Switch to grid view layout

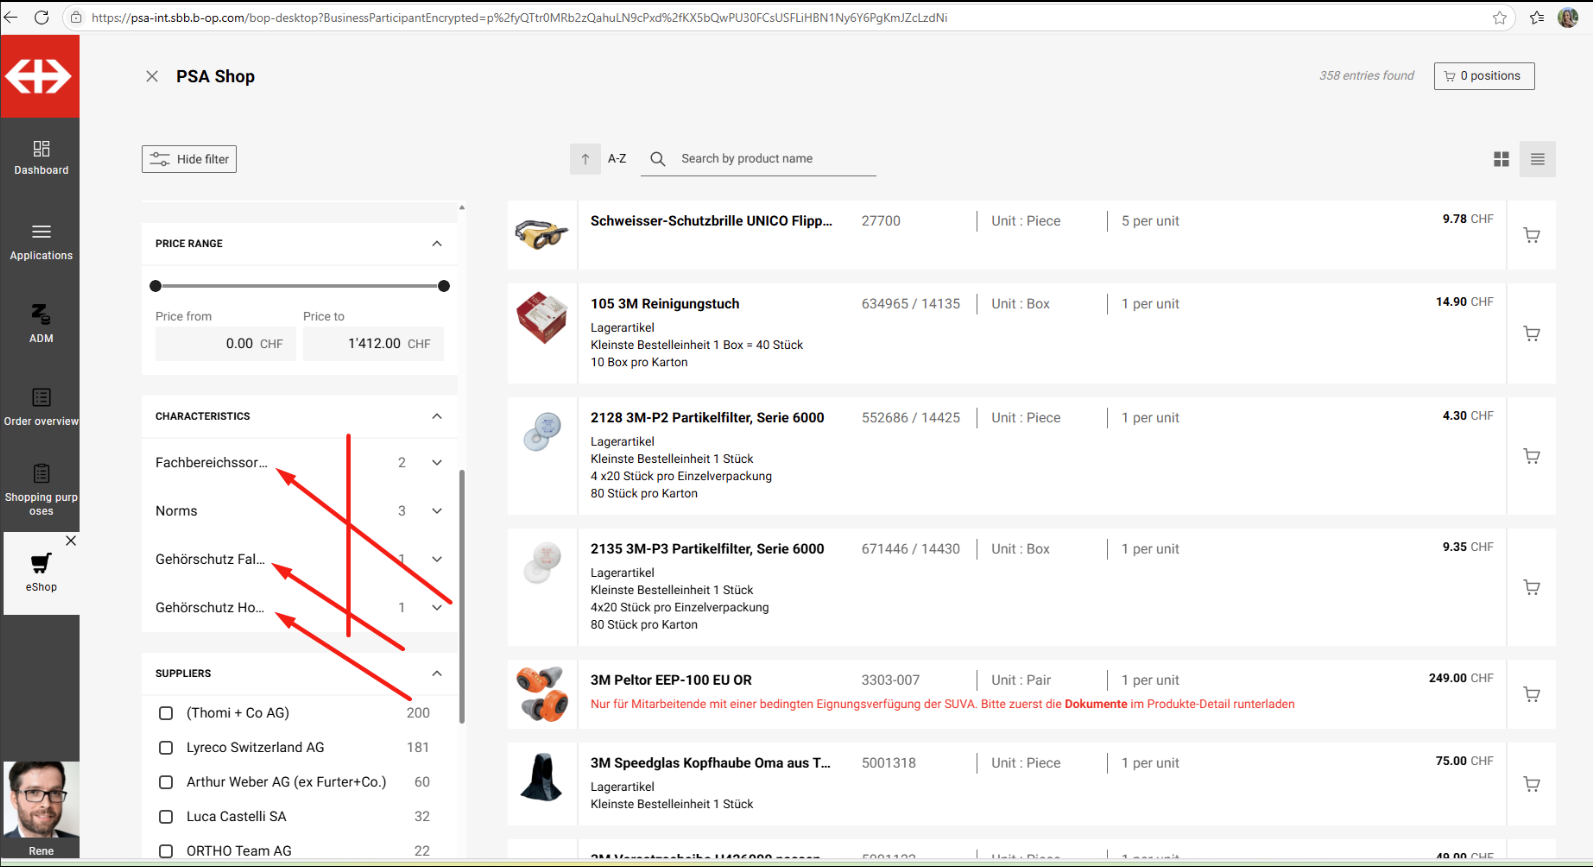click(1501, 159)
